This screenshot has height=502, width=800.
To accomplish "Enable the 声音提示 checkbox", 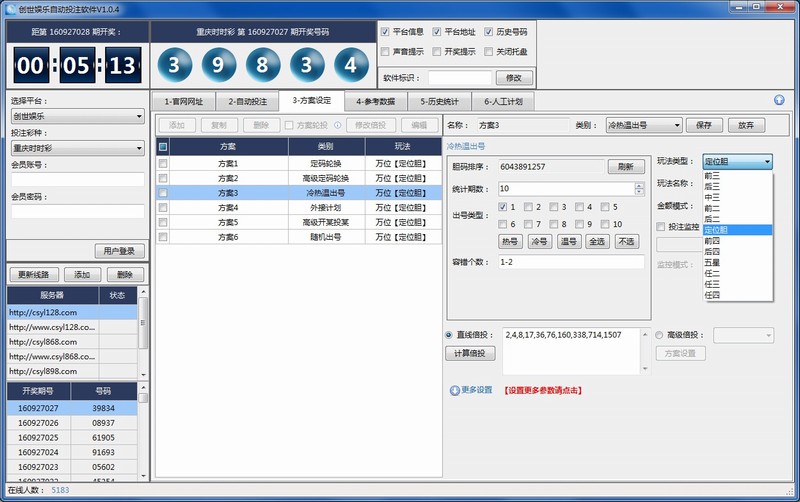I will click(x=386, y=51).
